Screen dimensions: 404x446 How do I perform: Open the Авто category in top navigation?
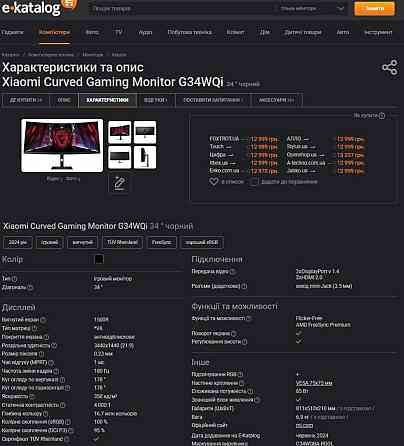click(343, 32)
